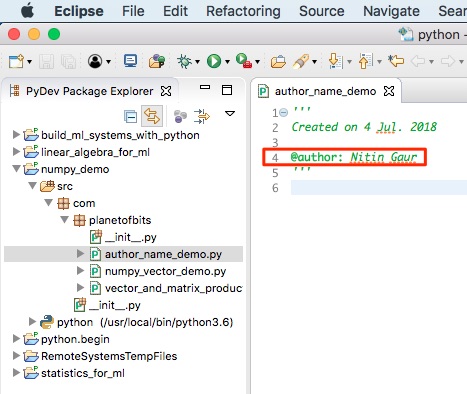Click the Collapse All icon in Package Explorer
Screen dimensions: 467x394
click(x=130, y=117)
